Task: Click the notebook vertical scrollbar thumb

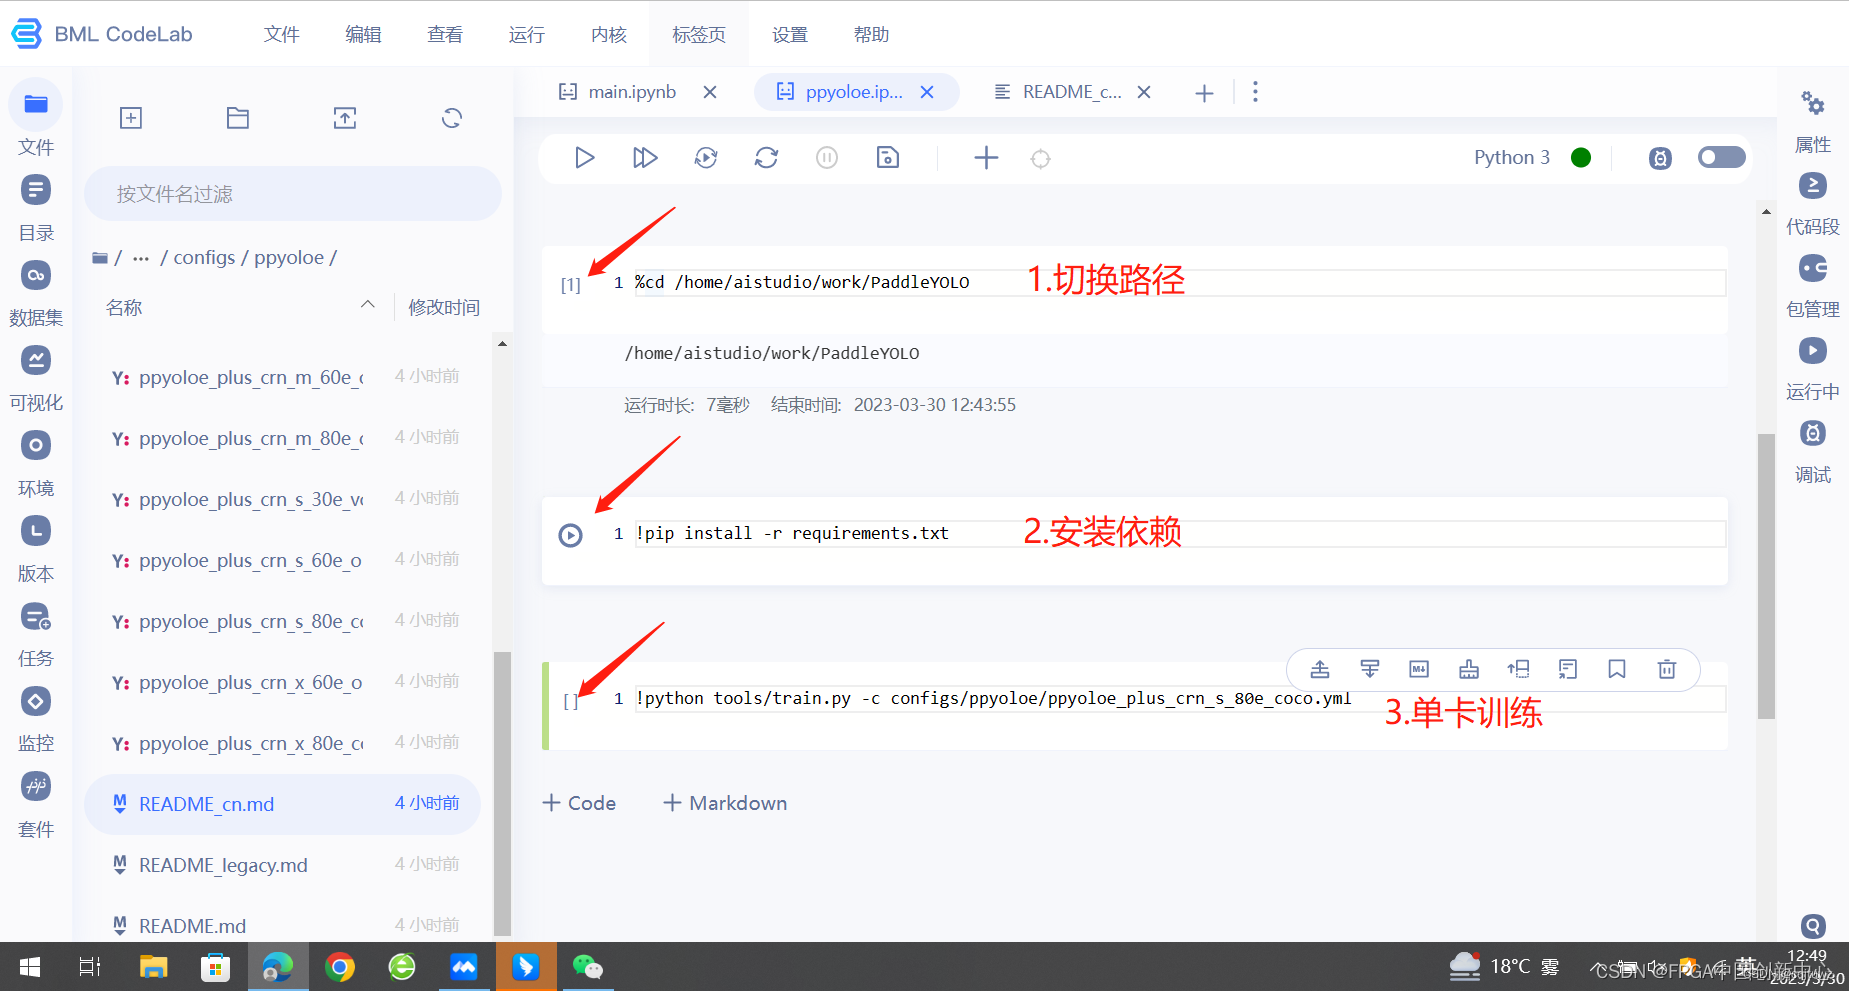Action: pos(1766,576)
